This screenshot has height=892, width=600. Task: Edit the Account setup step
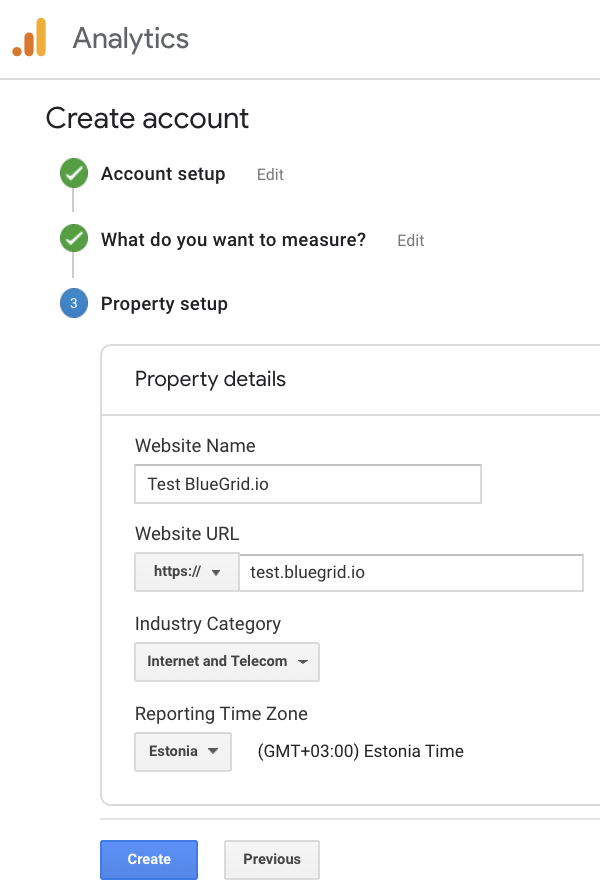click(270, 175)
